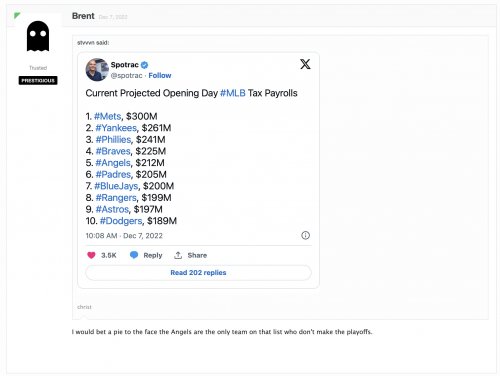Click the share upload icon
The width and height of the screenshot is (500, 376).
pos(178,255)
